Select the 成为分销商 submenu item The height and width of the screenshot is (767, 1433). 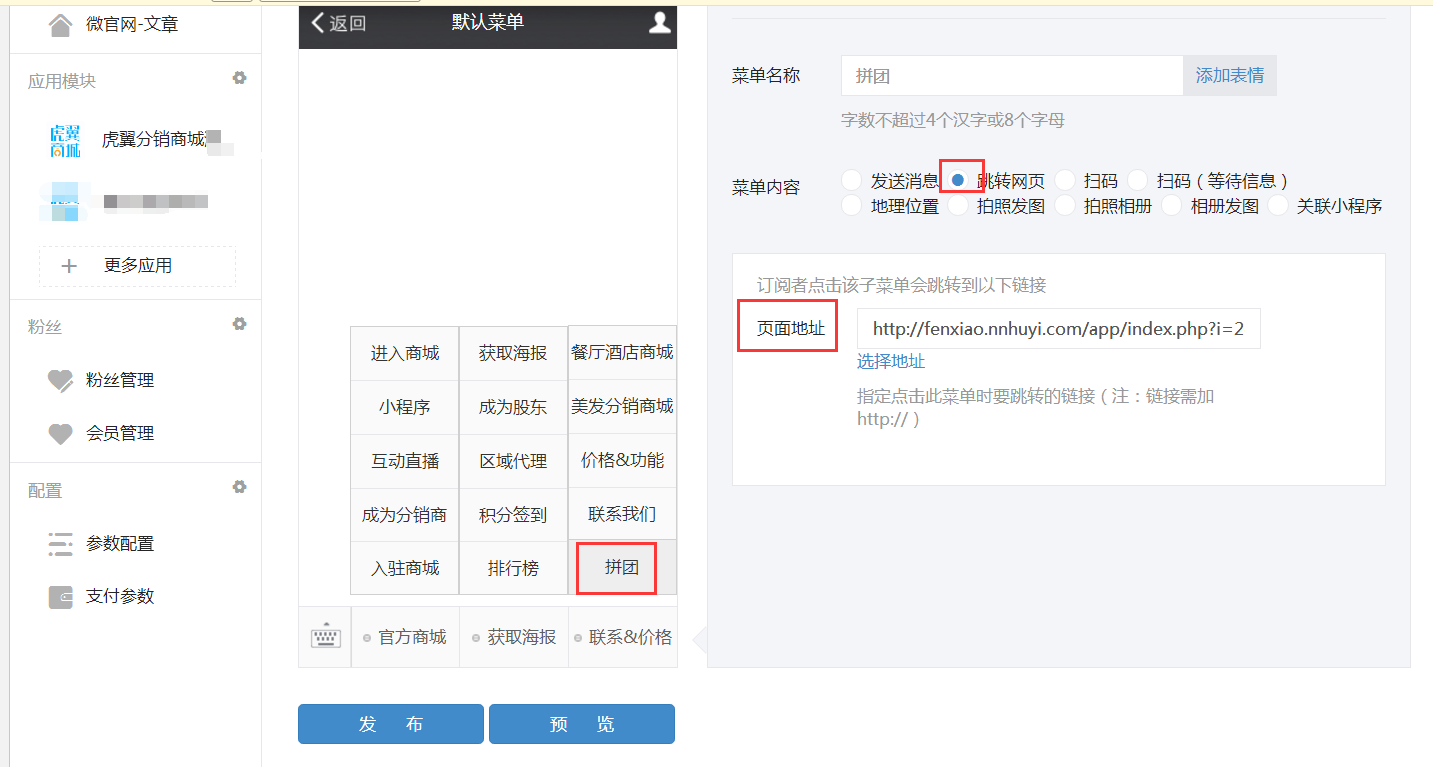[405, 515]
